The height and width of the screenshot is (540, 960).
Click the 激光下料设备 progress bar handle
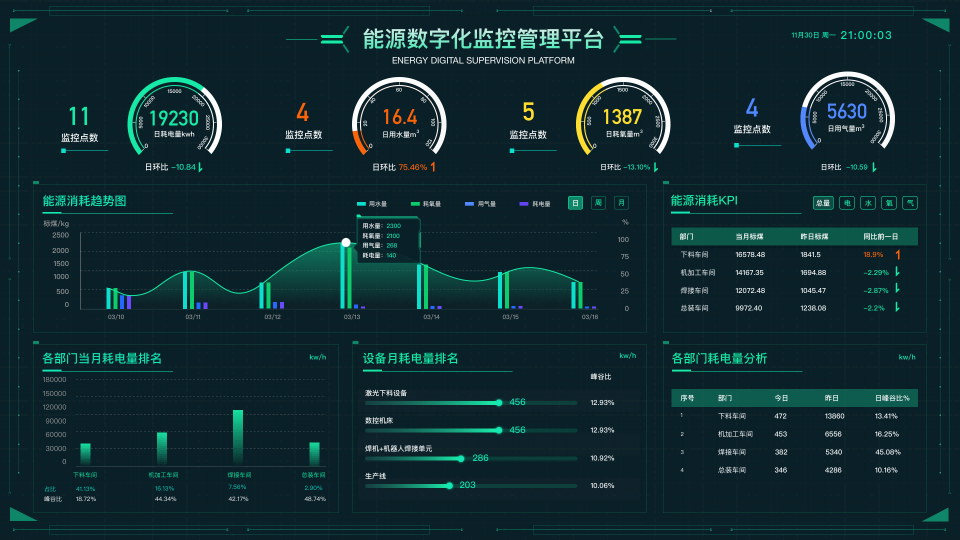pyautogui.click(x=499, y=403)
